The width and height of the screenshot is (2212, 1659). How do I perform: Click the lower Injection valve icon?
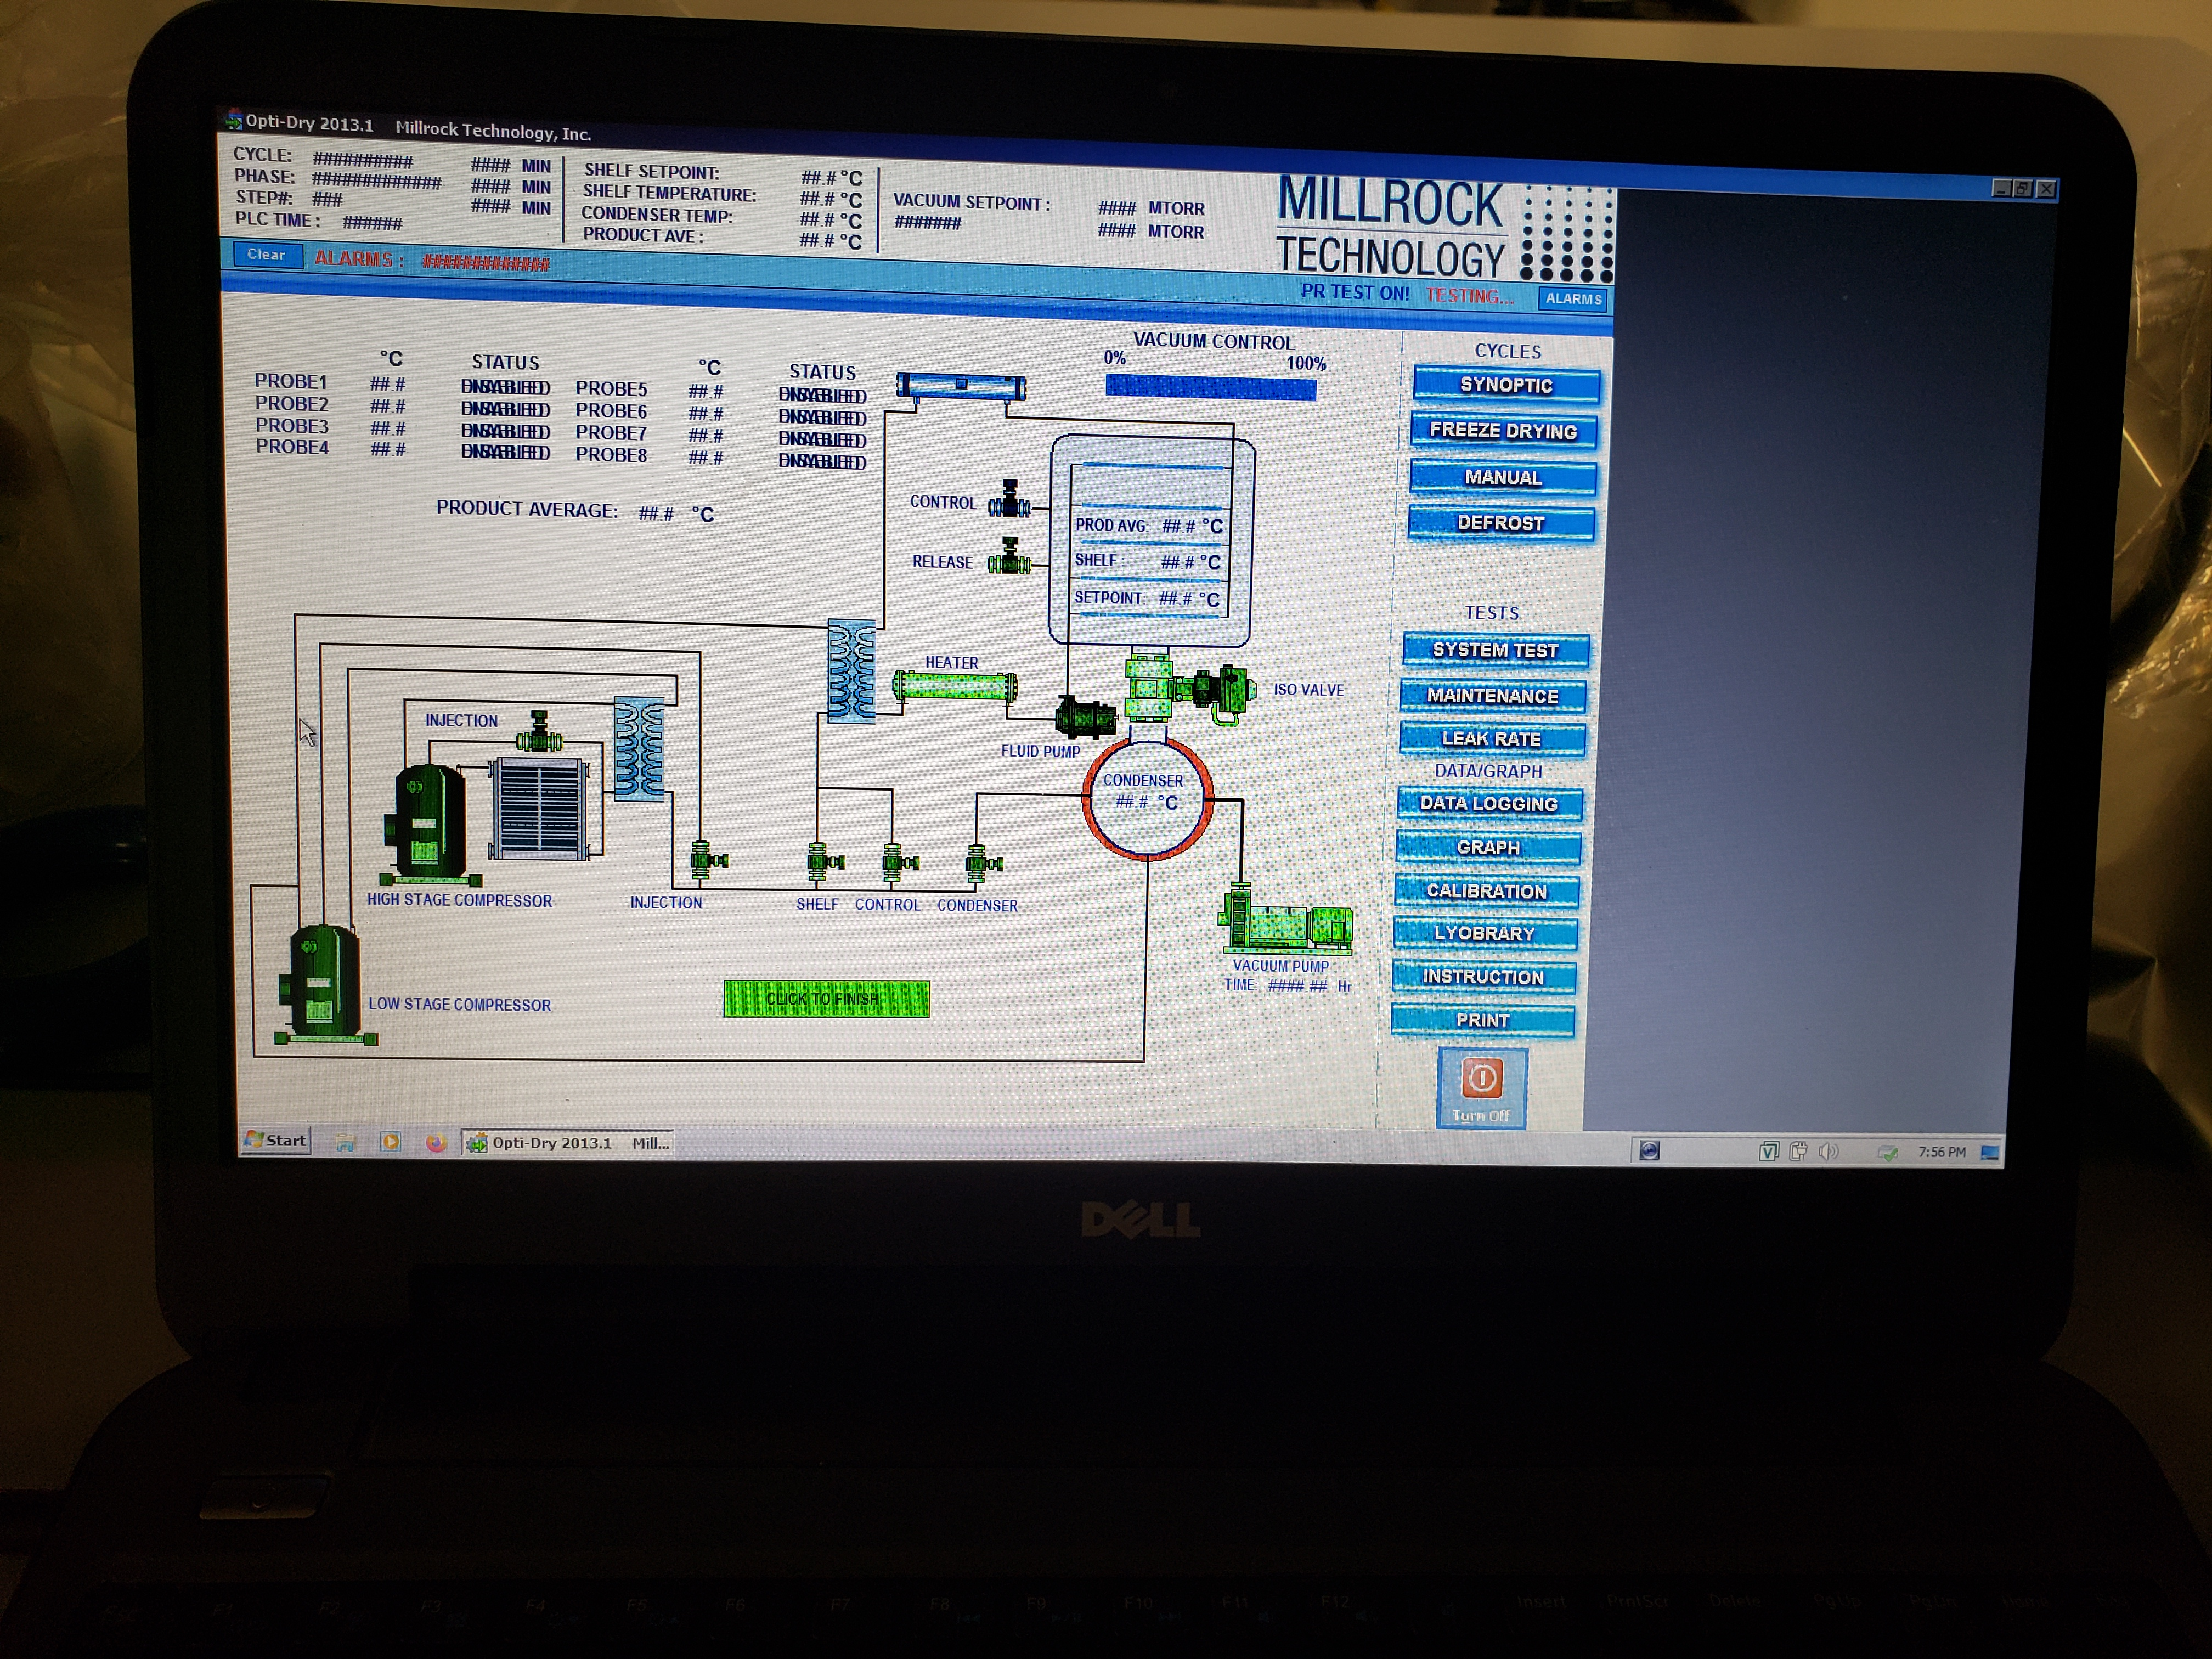tap(709, 861)
